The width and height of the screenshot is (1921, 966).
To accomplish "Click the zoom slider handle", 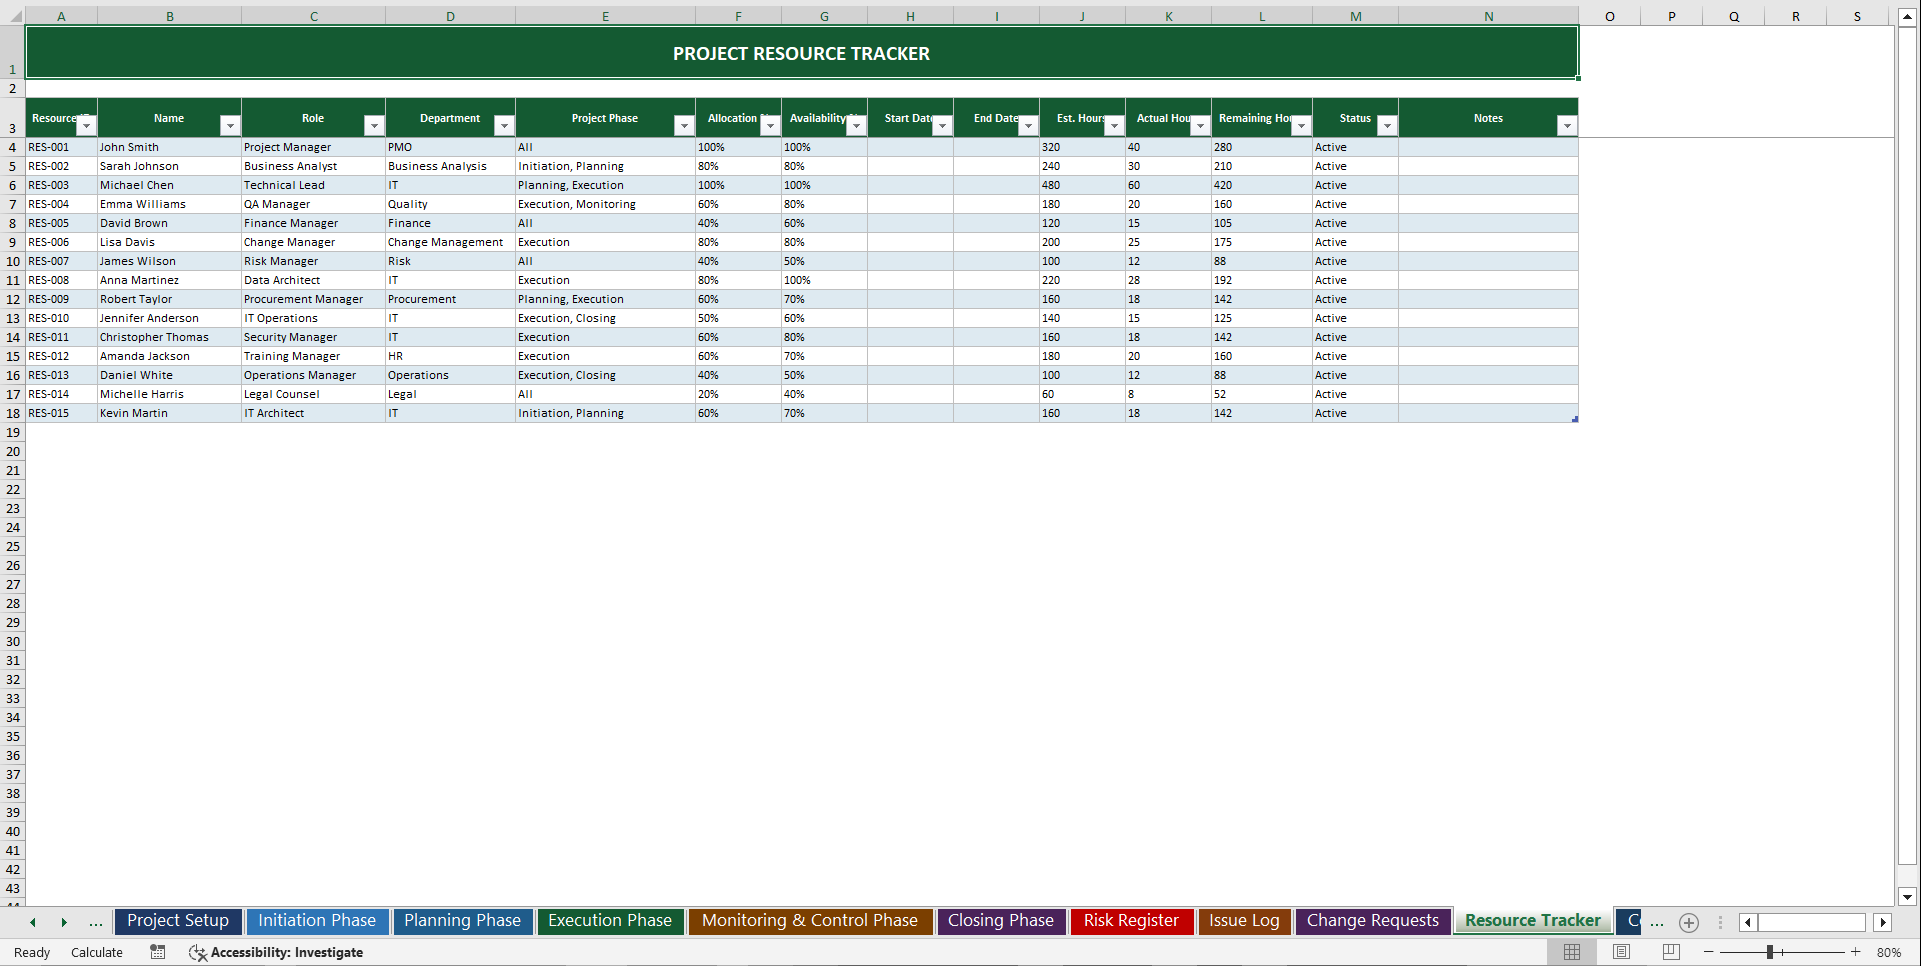I will click(x=1769, y=952).
